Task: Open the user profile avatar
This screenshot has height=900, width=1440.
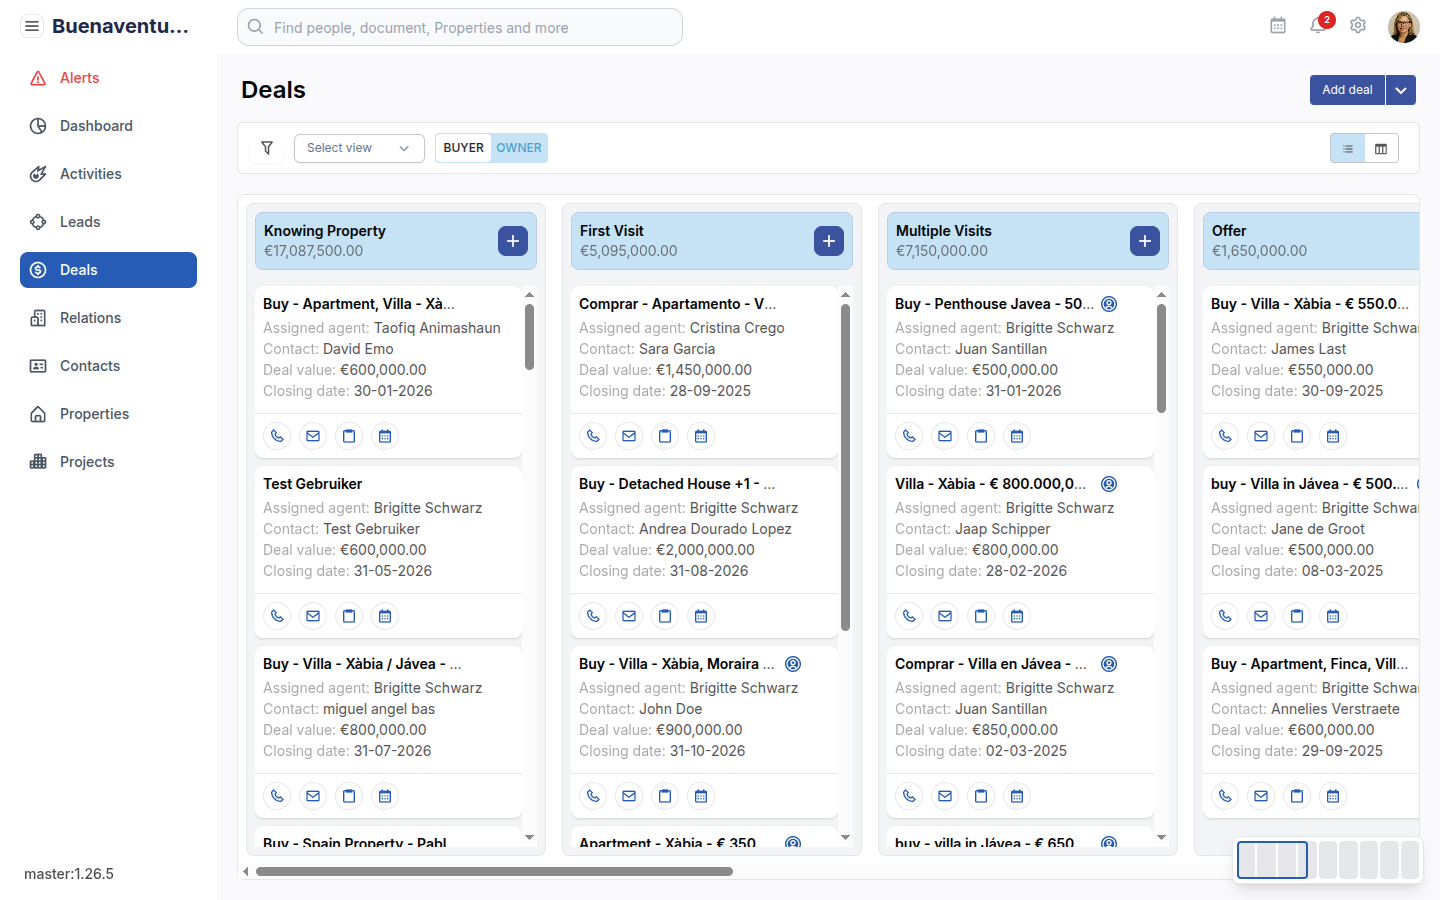Action: pos(1404,27)
